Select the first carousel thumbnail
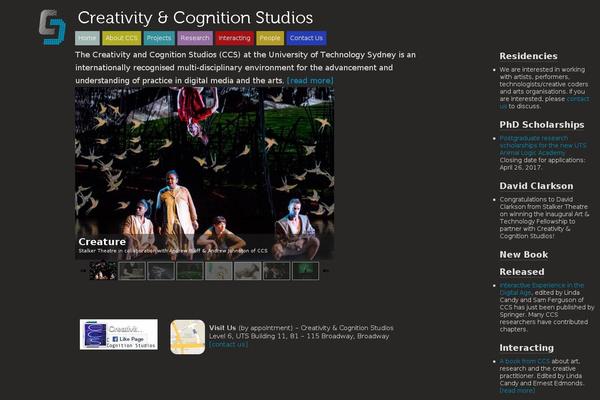Image resolution: width=600 pixels, height=400 pixels. (103, 271)
